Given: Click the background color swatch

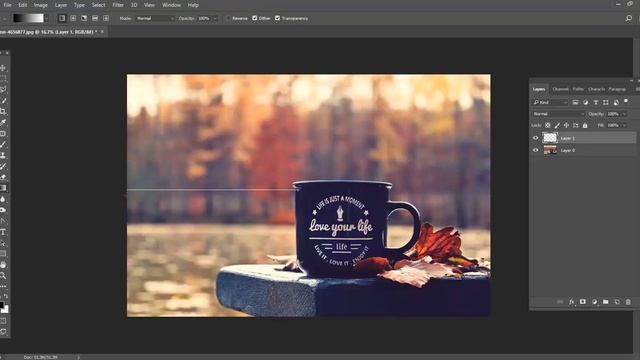Looking at the screenshot, I should 5,310.
